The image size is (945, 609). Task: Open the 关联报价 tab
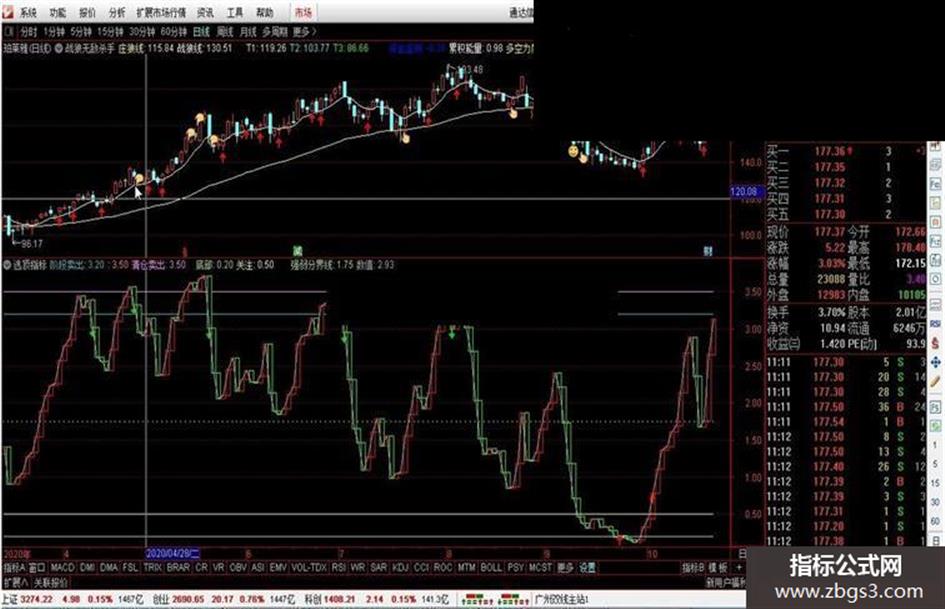(x=51, y=582)
